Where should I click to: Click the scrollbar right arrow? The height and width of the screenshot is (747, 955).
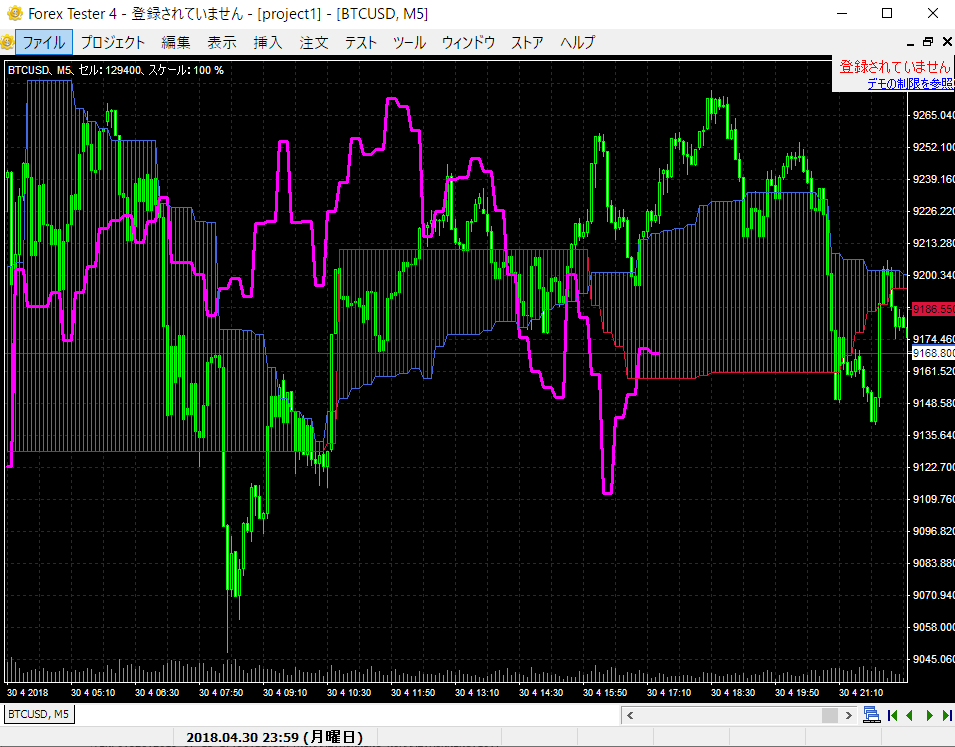coord(848,715)
